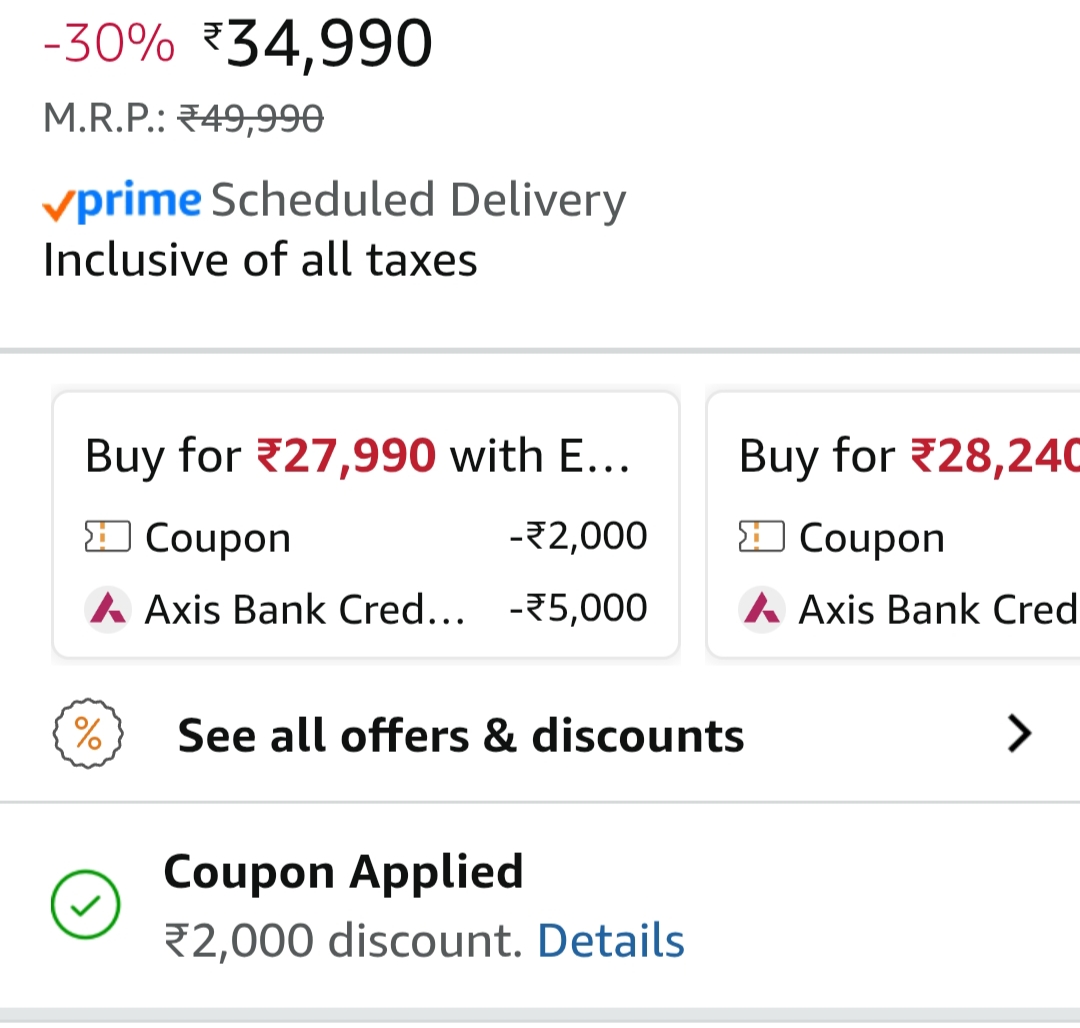Screen dimensions: 1080x1028
Task: Click the green Coupon Applied checkmark
Action: click(86, 906)
